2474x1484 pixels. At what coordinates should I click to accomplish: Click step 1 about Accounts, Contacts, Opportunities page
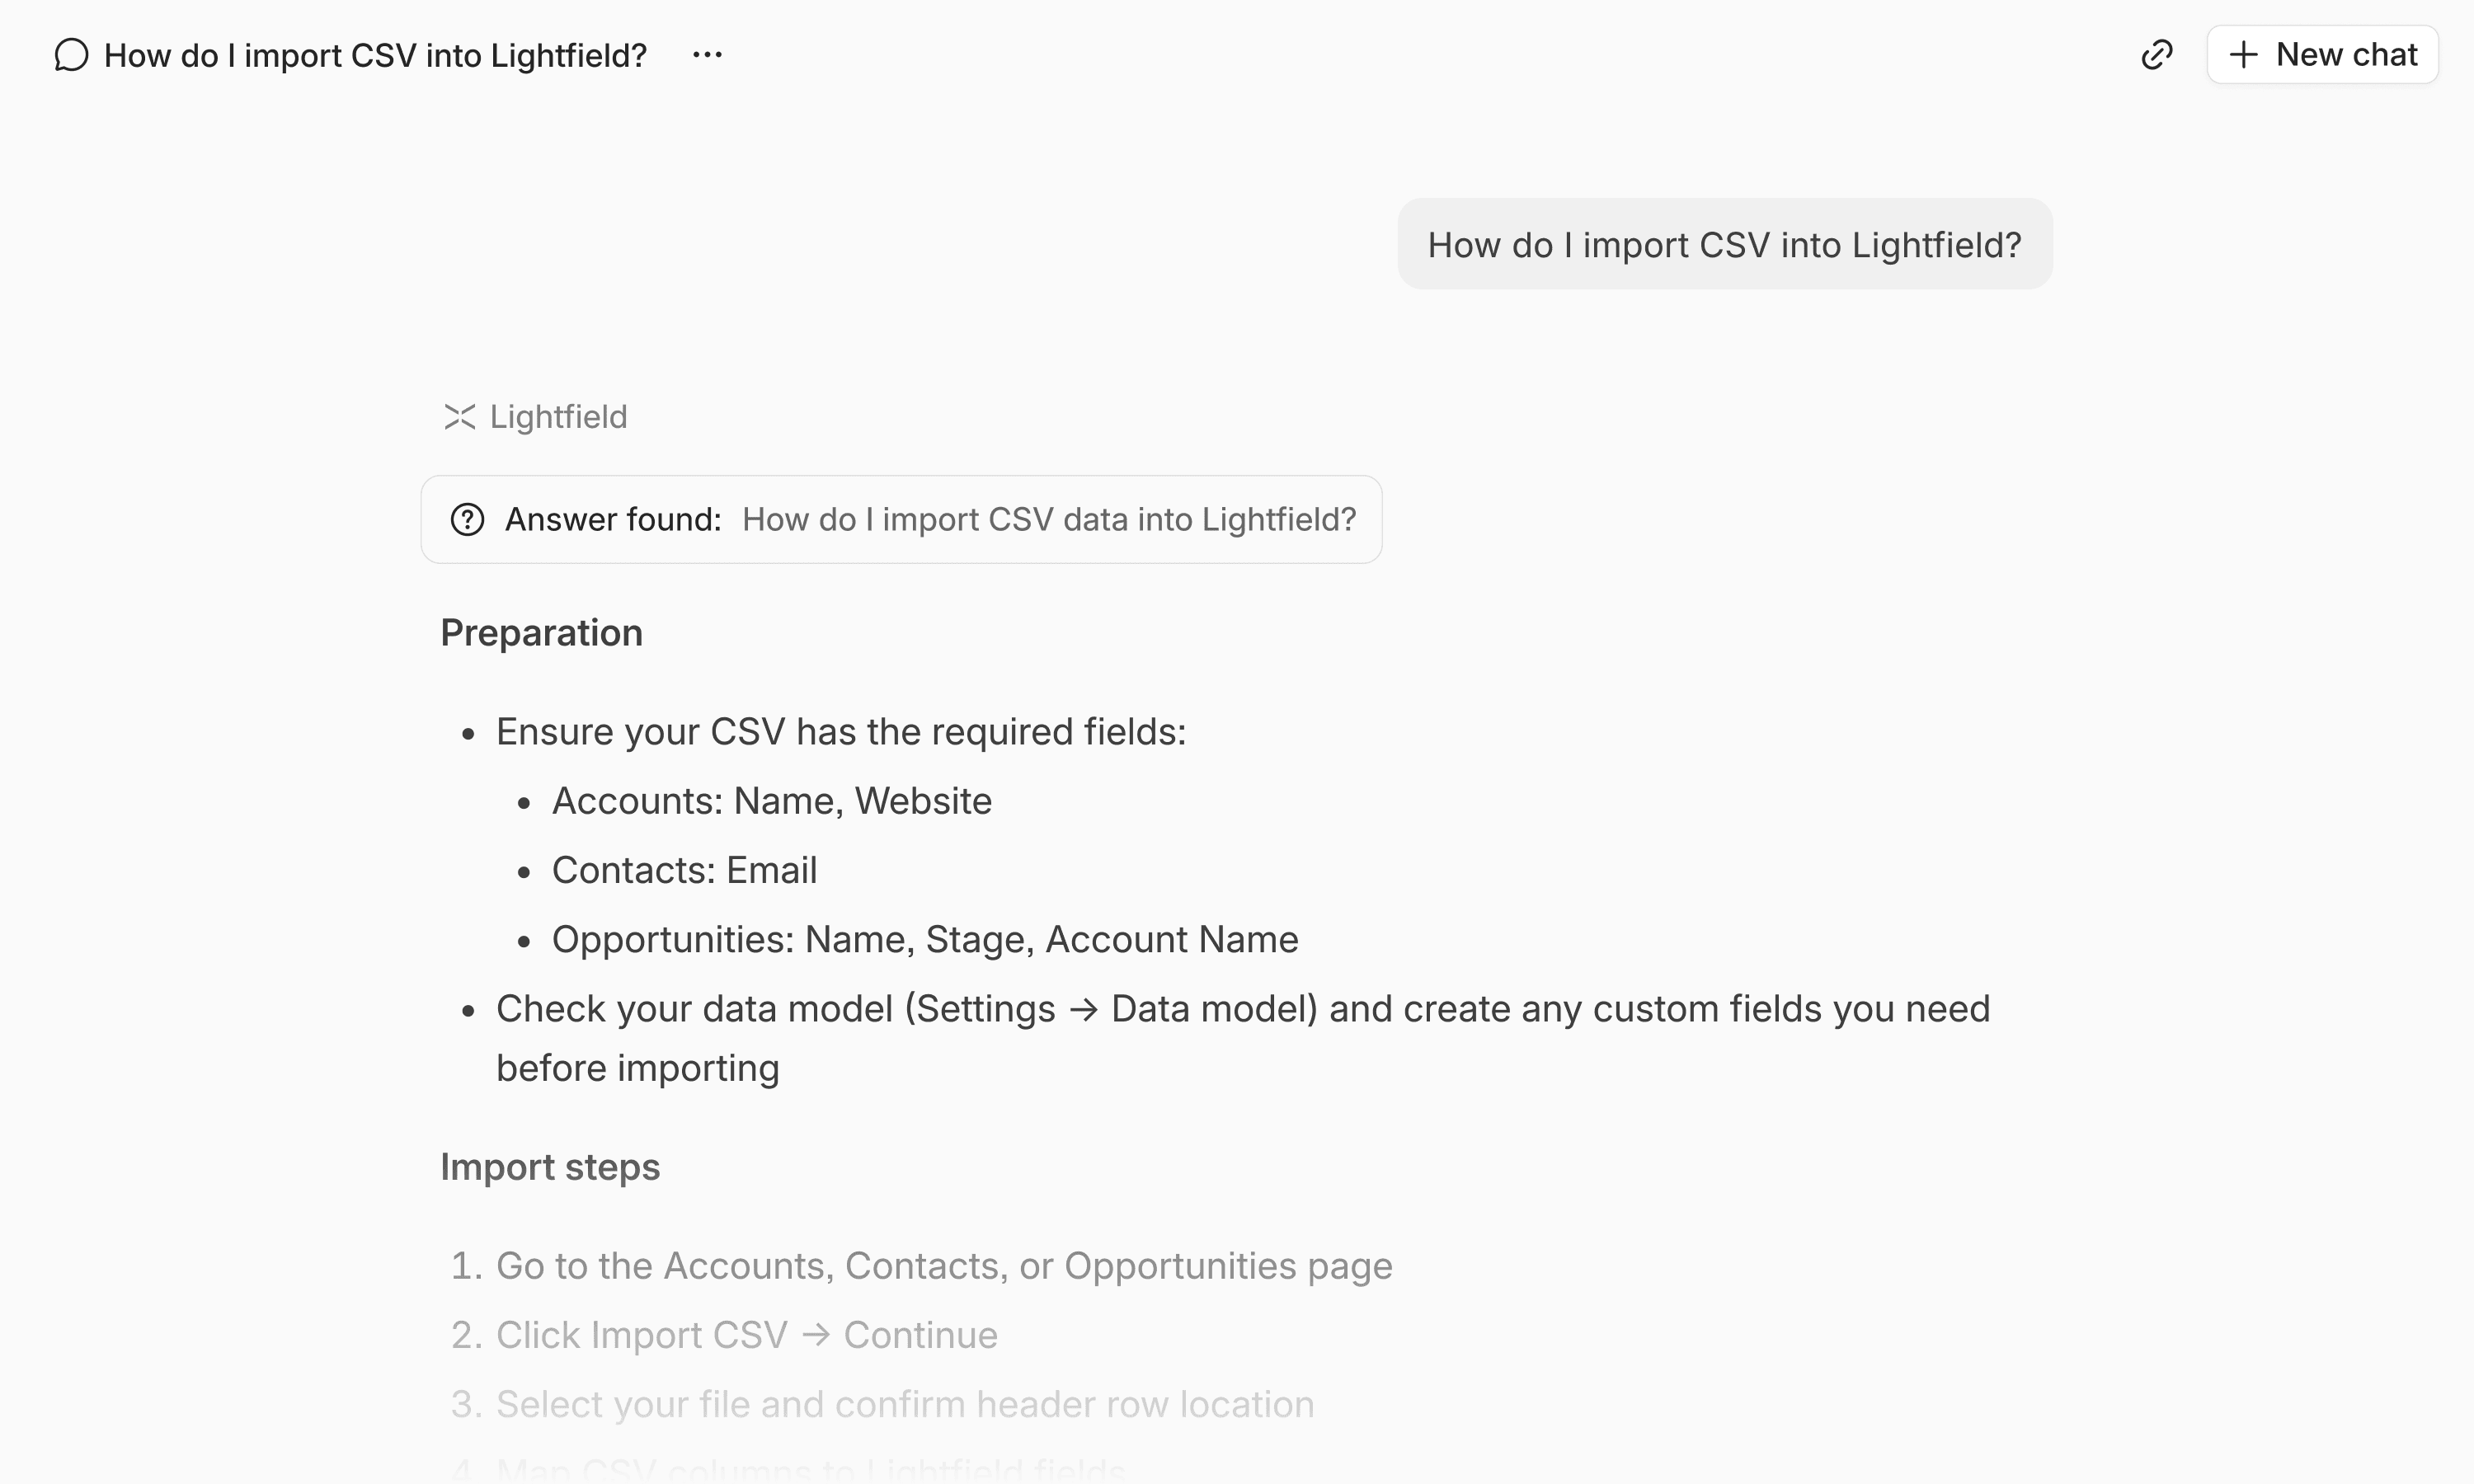[943, 1266]
